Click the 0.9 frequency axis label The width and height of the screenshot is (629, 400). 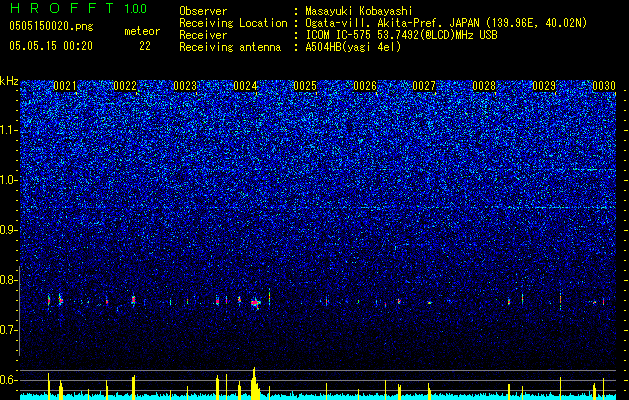tap(9, 230)
